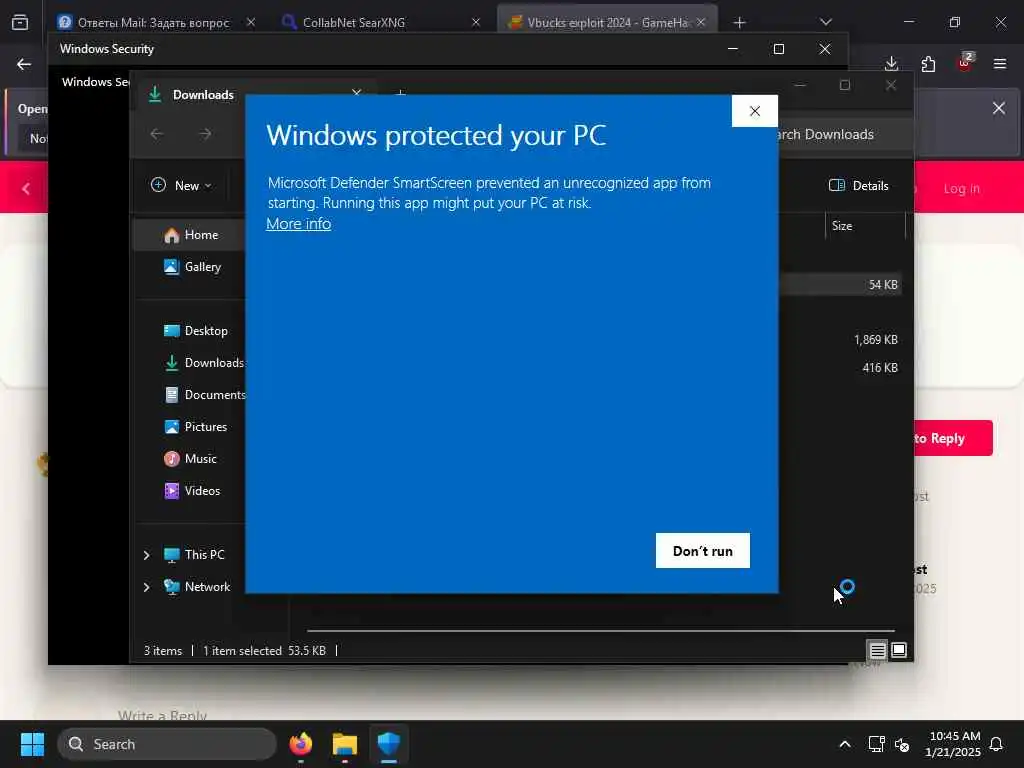Screen dimensions: 1024x768
Task: Click the uBlock extension icon with badge
Action: [x=965, y=63]
